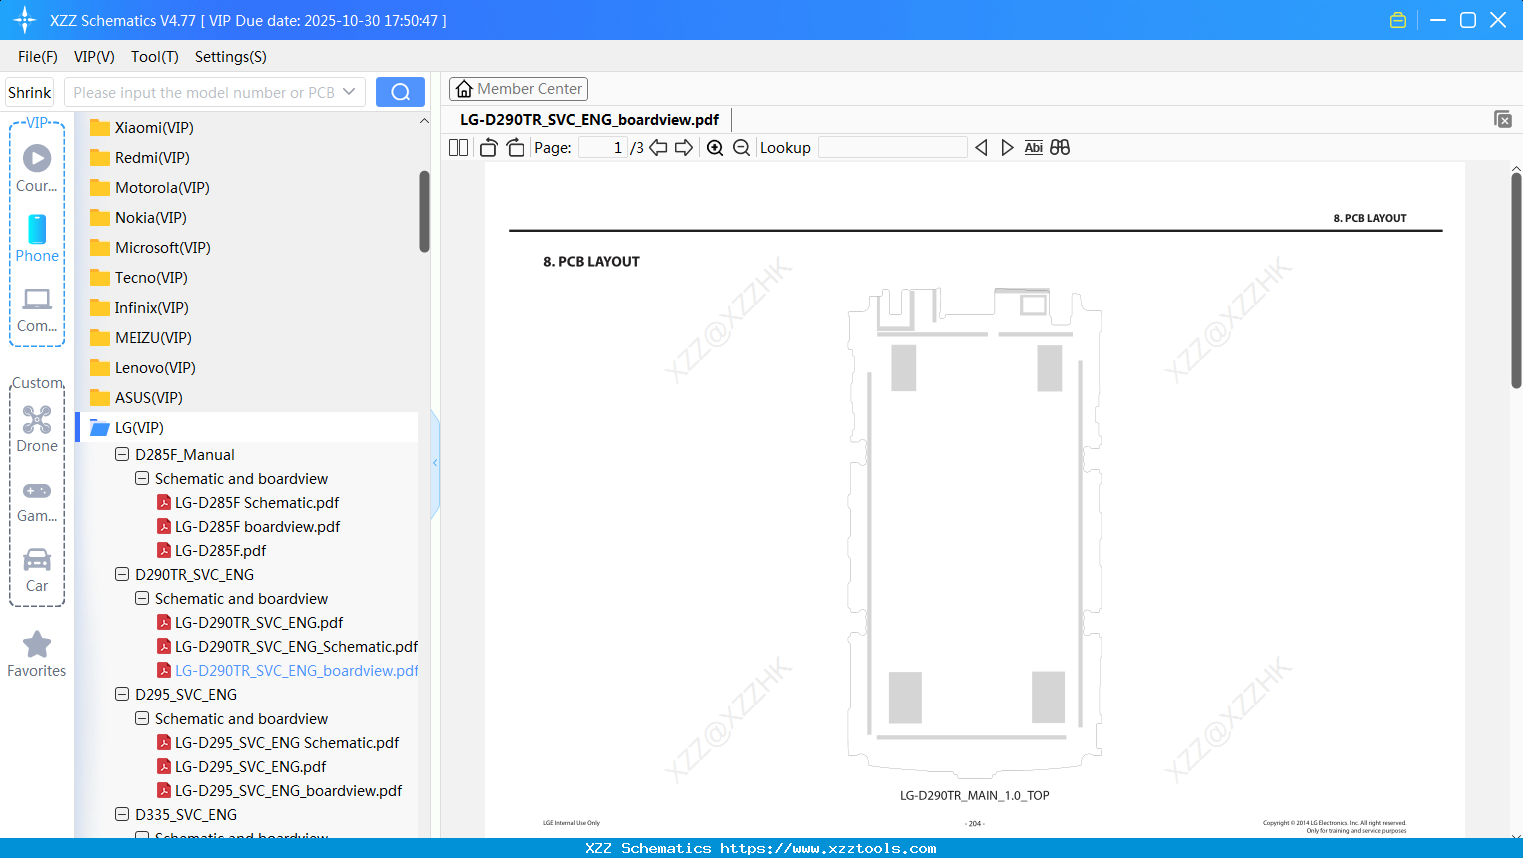The width and height of the screenshot is (1523, 858).
Task: Find previous lookup match
Action: click(981, 147)
